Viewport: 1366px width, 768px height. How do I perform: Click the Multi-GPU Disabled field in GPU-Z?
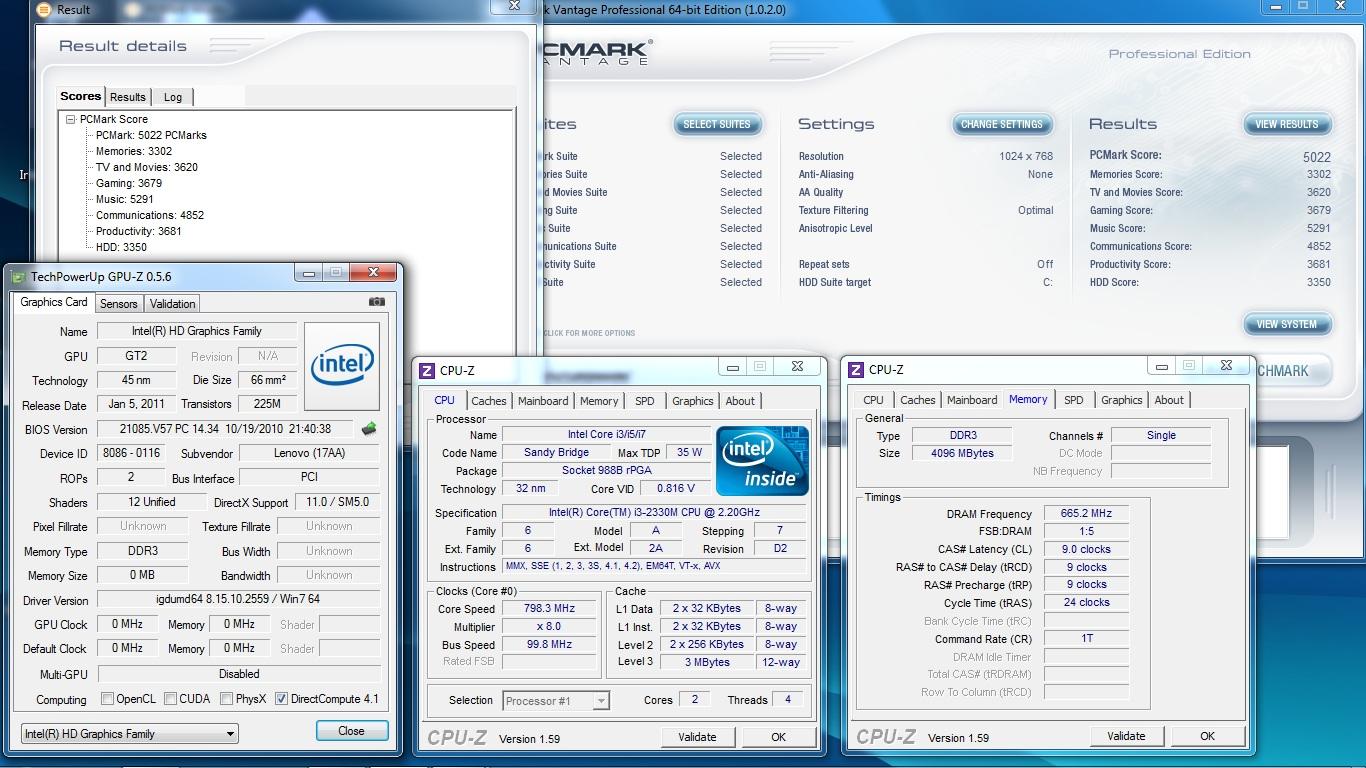pos(239,674)
